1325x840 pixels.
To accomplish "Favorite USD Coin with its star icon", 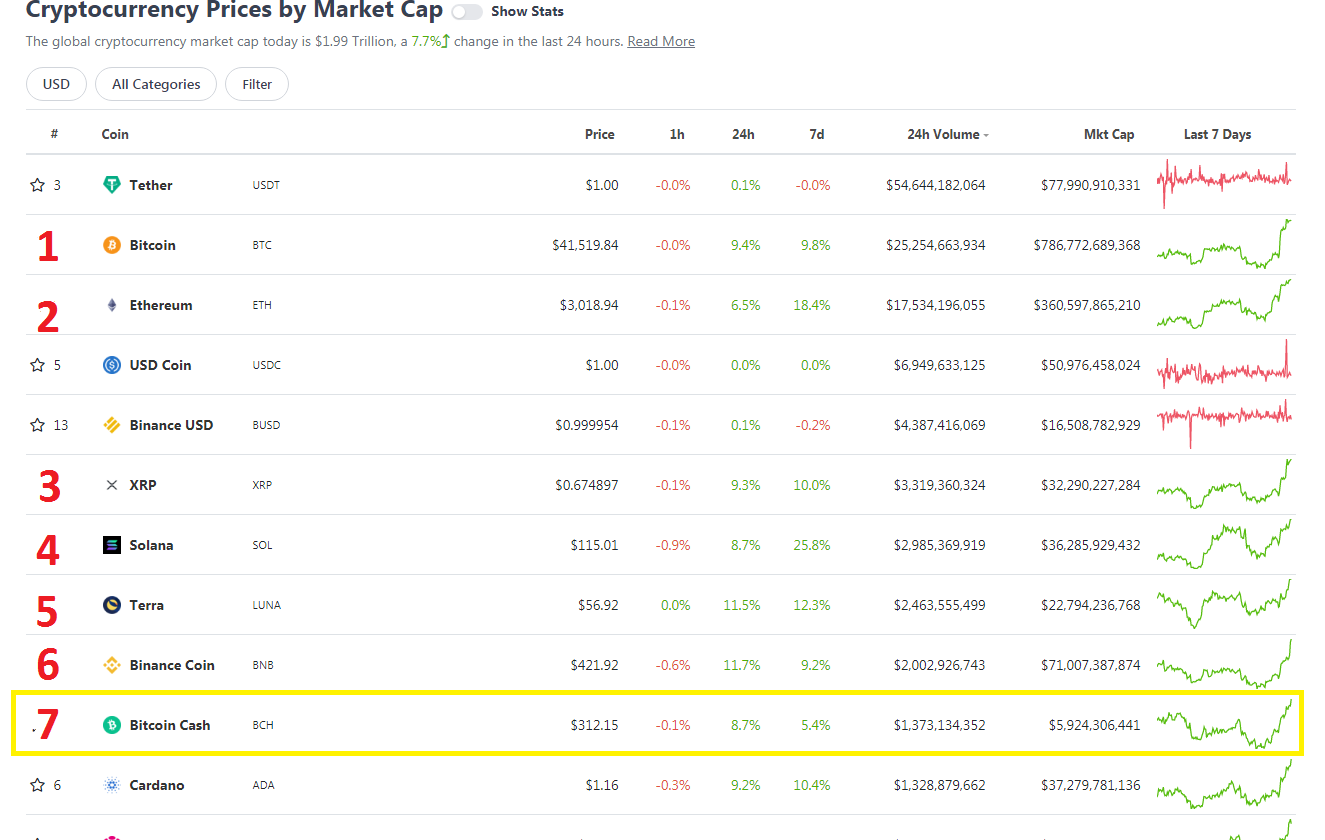I will pyautogui.click(x=38, y=365).
